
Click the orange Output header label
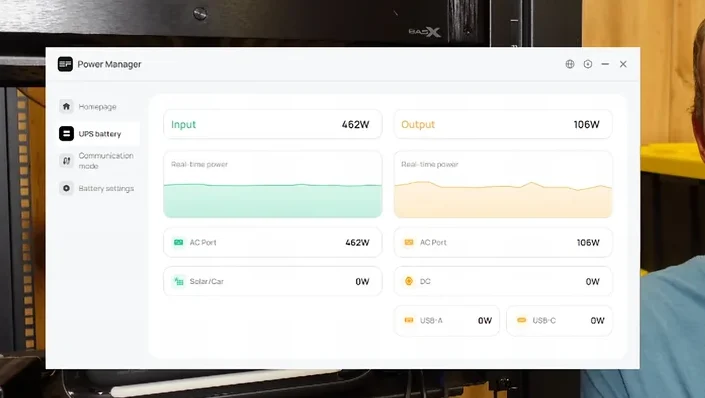418,125
